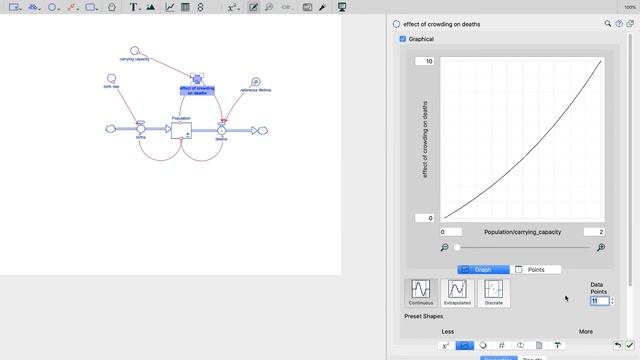Select the Extrapolated curve type
Viewport: 640px width, 360px height.
[457, 292]
